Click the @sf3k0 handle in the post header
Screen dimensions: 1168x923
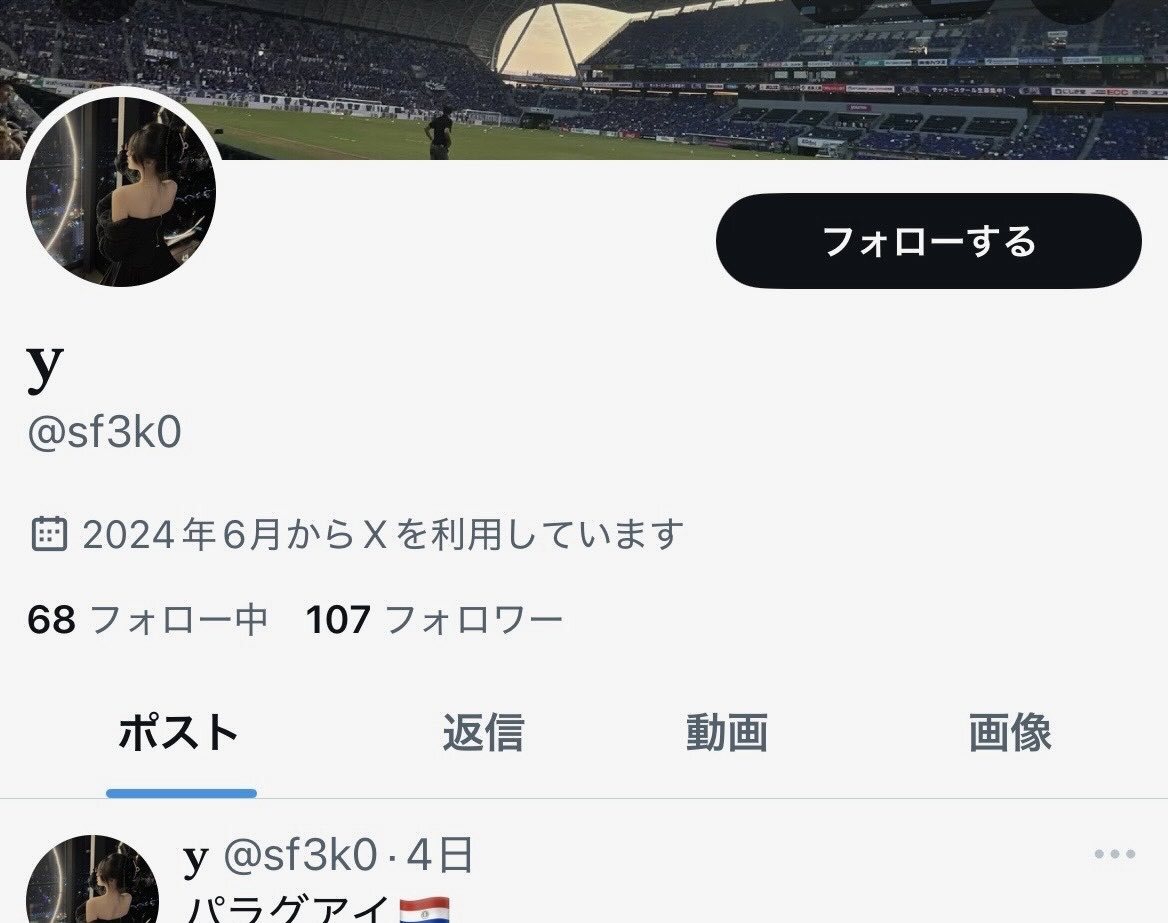click(x=300, y=854)
